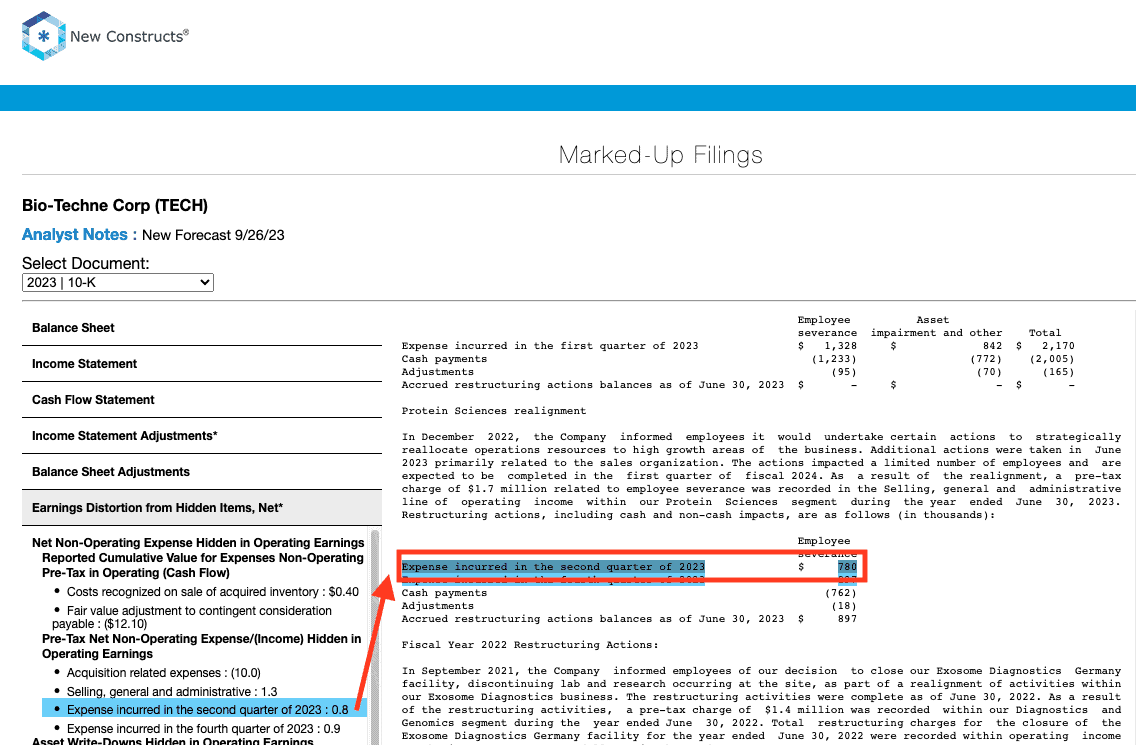
Task: Click the 'Bio-Techne Corp (TECH)' company name
Action: tap(115, 206)
